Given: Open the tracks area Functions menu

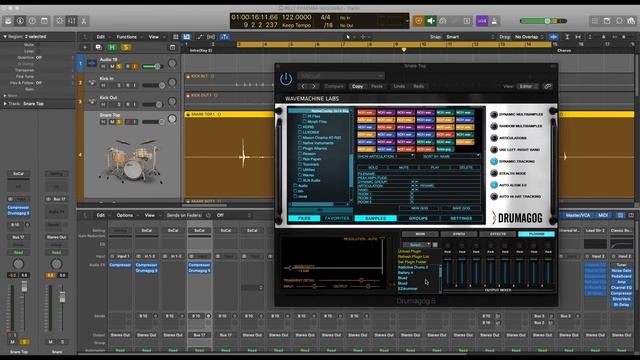Looking at the screenshot, I should (127, 37).
